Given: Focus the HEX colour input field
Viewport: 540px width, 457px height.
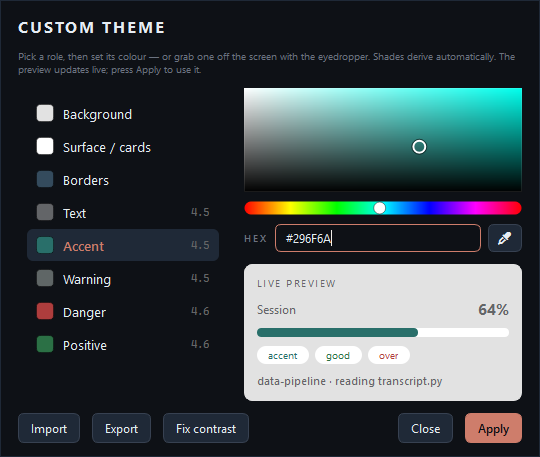Looking at the screenshot, I should (x=378, y=238).
